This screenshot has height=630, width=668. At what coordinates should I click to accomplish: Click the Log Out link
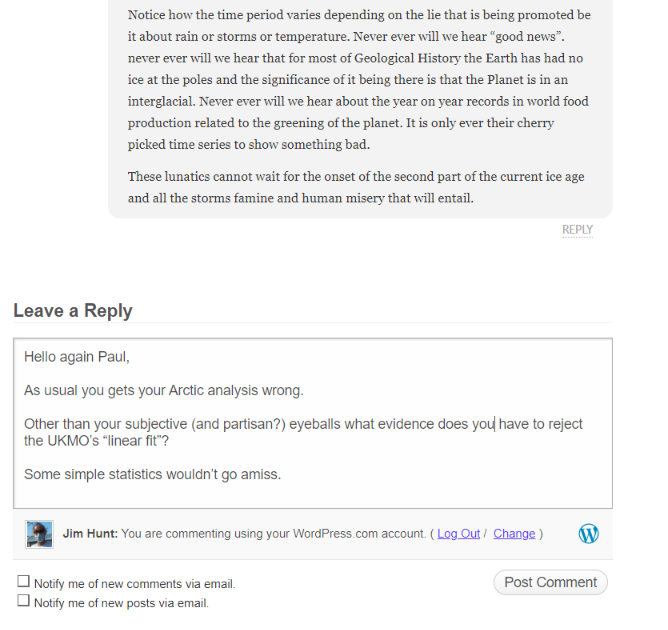pos(458,534)
